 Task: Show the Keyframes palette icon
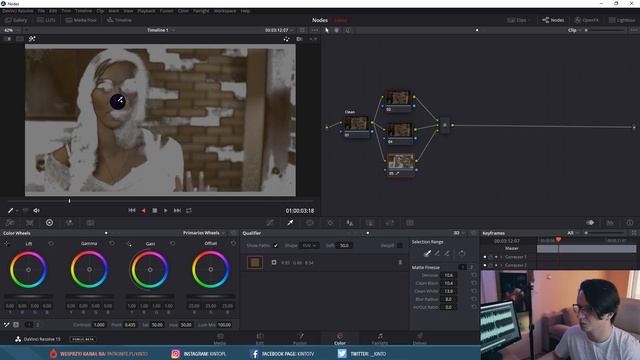pyautogui.click(x=590, y=223)
